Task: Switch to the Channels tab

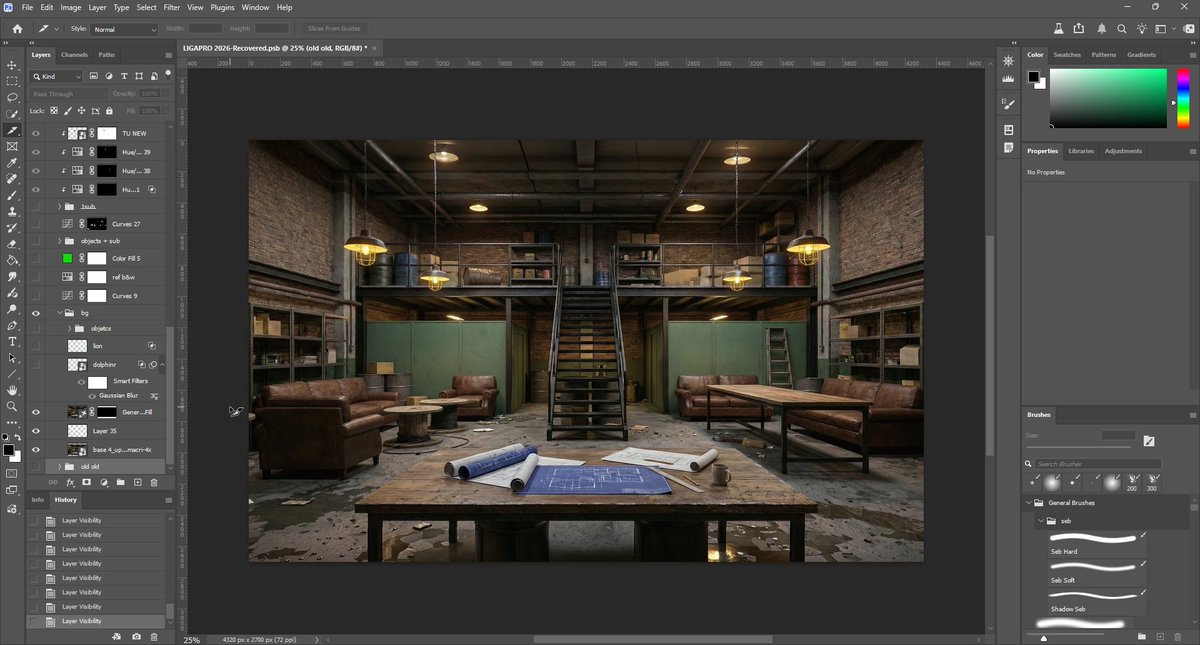Action: click(x=74, y=55)
